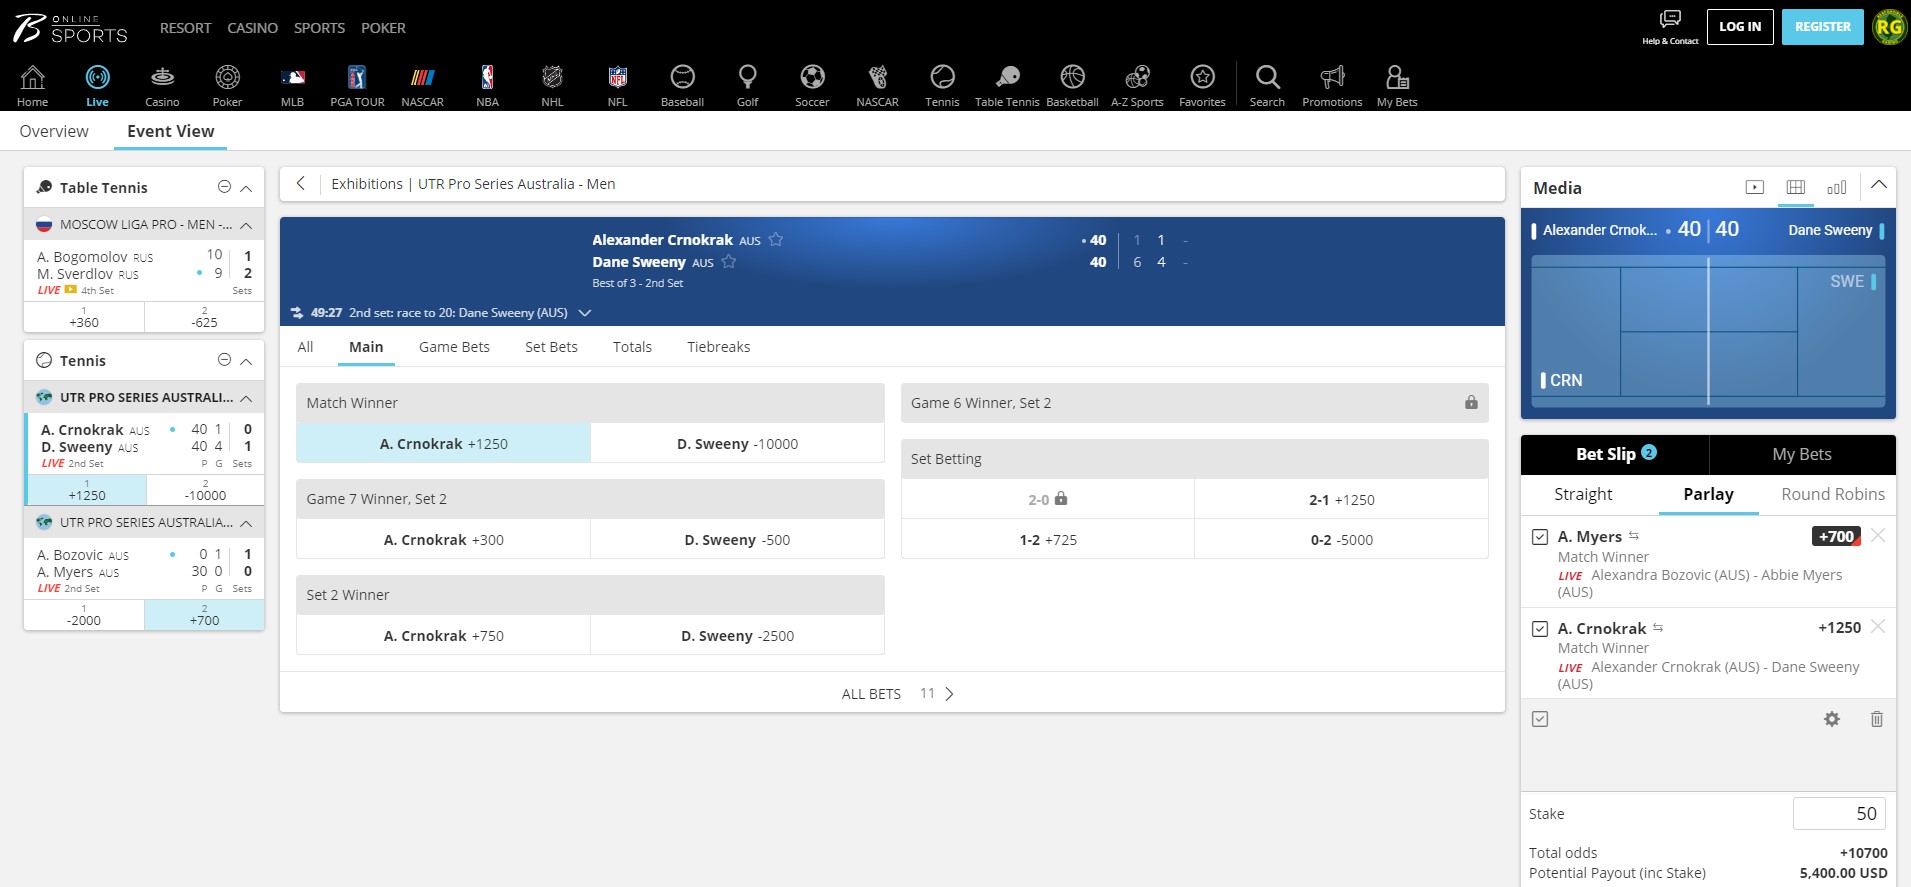Open CASINO in top navigation

[x=252, y=28]
